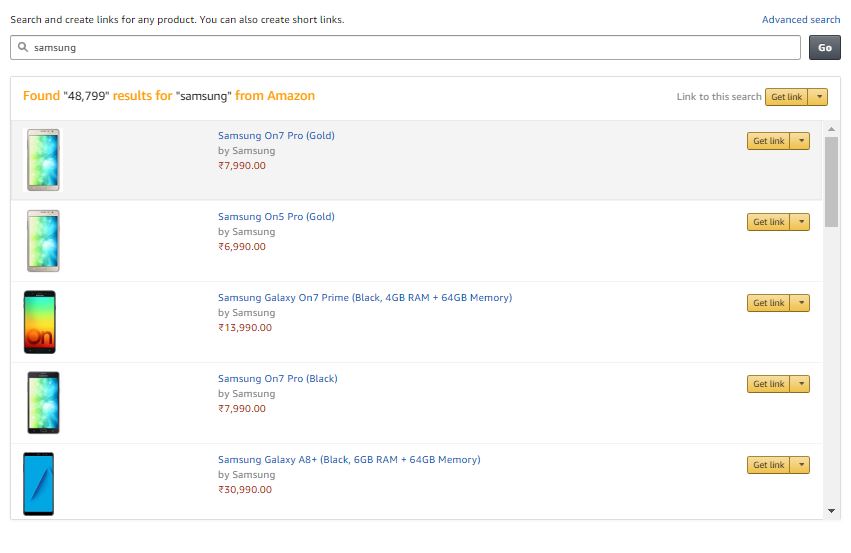The width and height of the screenshot is (851, 553).
Task: Open Samsung On5 Pro (Gold) product image
Action: [x=43, y=240]
